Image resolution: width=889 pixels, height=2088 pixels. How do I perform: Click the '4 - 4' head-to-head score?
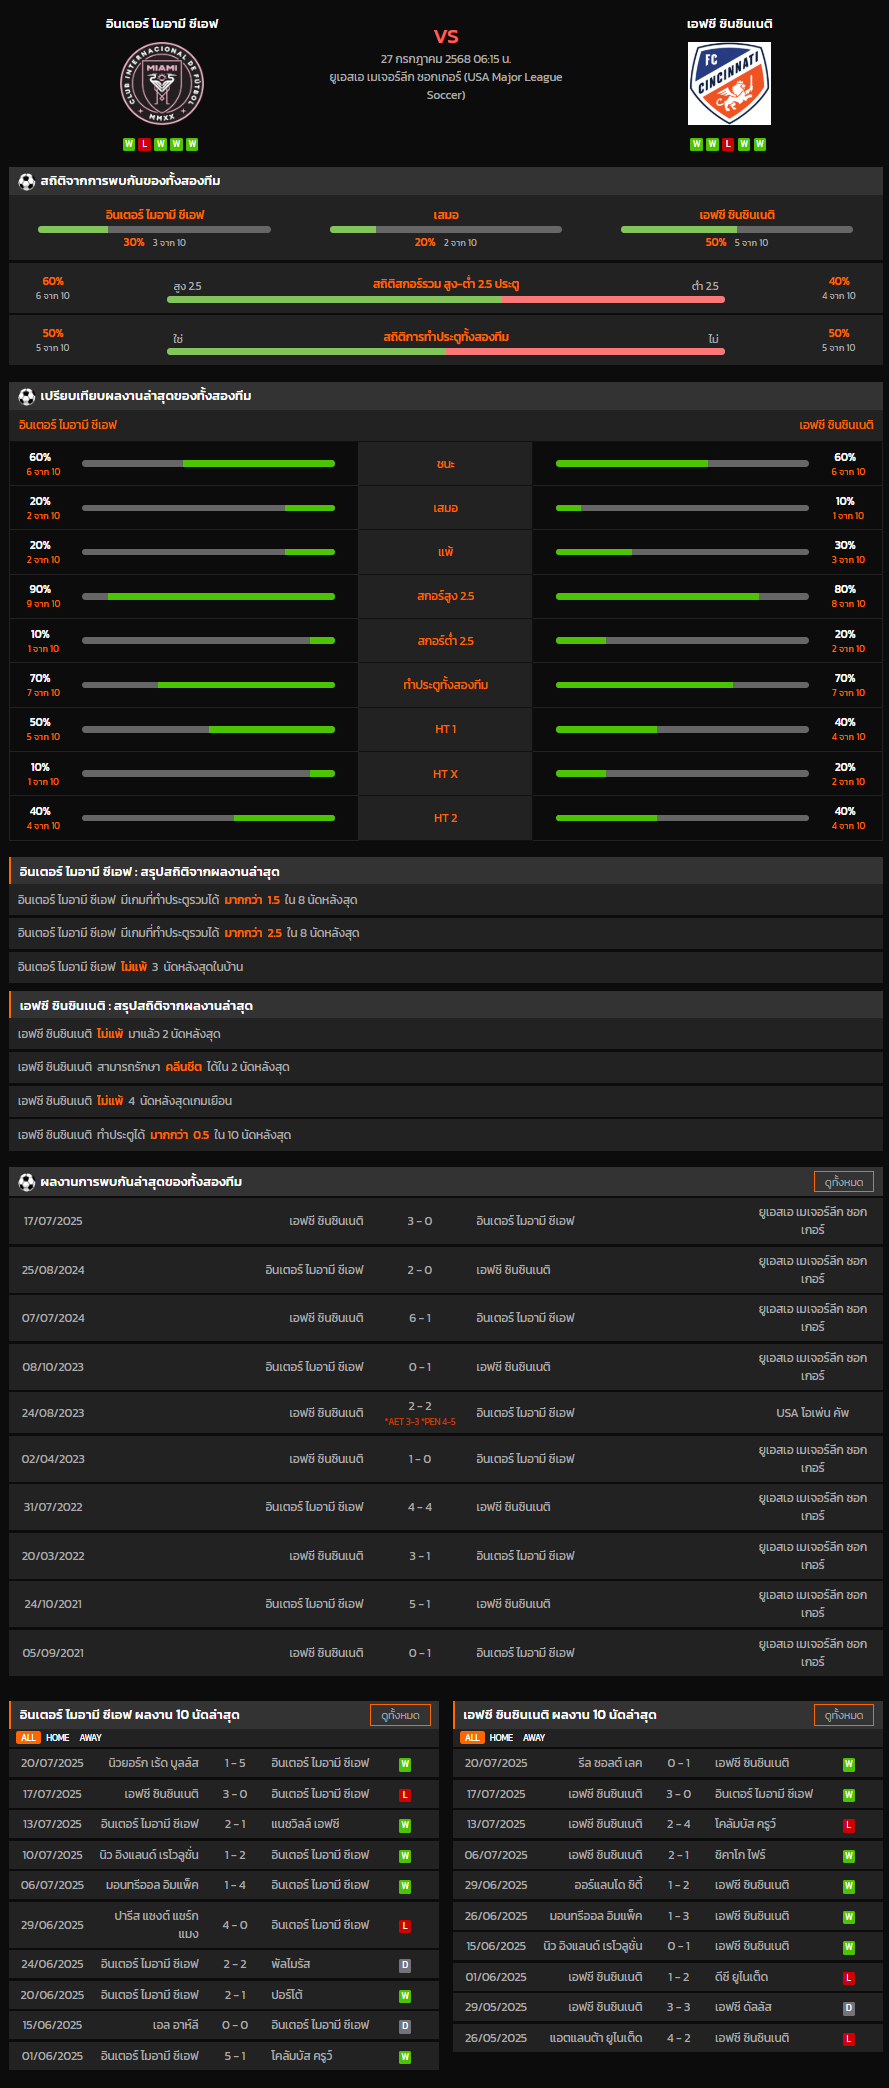[x=420, y=1507]
